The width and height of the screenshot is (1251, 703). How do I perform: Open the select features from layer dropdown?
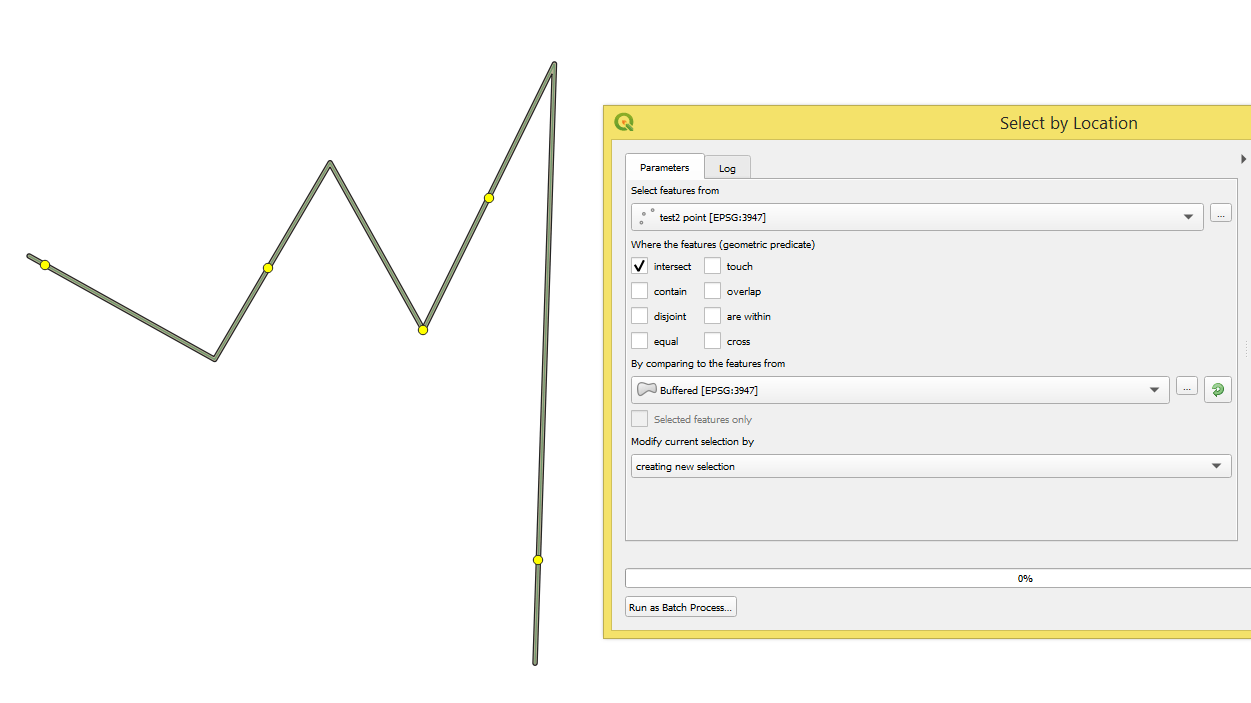pyautogui.click(x=1188, y=216)
